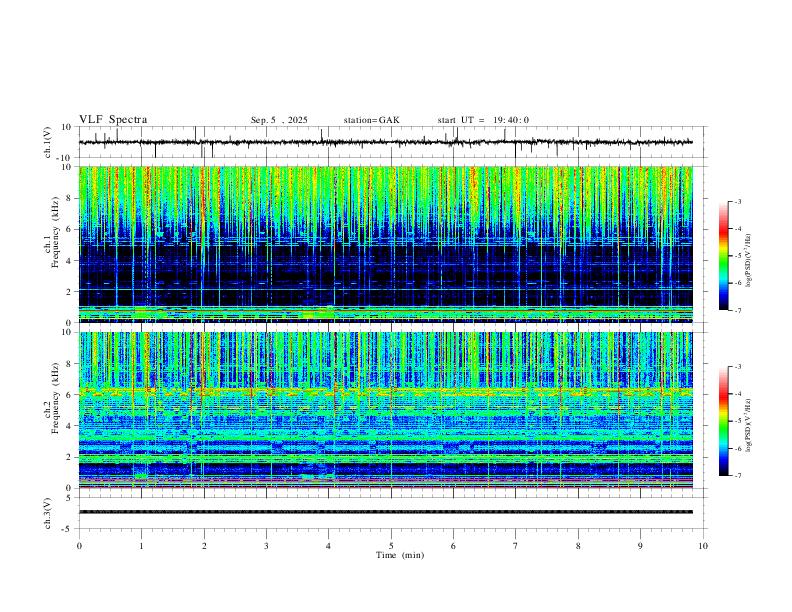Click the ch.3 black trace line
792x612 pixels.
(386, 512)
